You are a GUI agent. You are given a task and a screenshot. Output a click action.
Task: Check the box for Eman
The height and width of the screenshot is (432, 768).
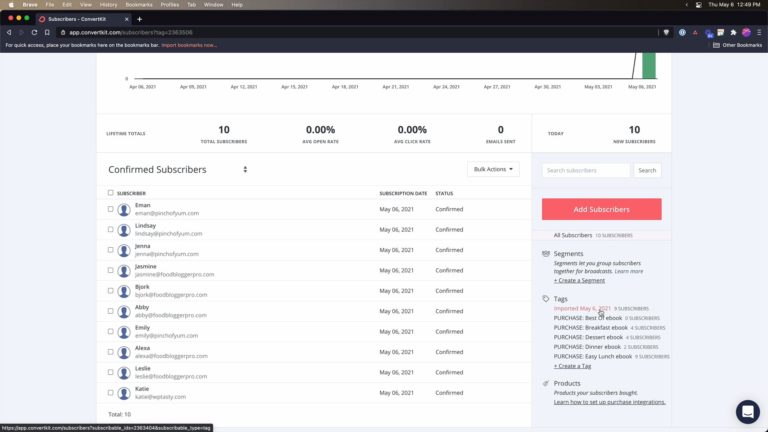[x=111, y=209]
